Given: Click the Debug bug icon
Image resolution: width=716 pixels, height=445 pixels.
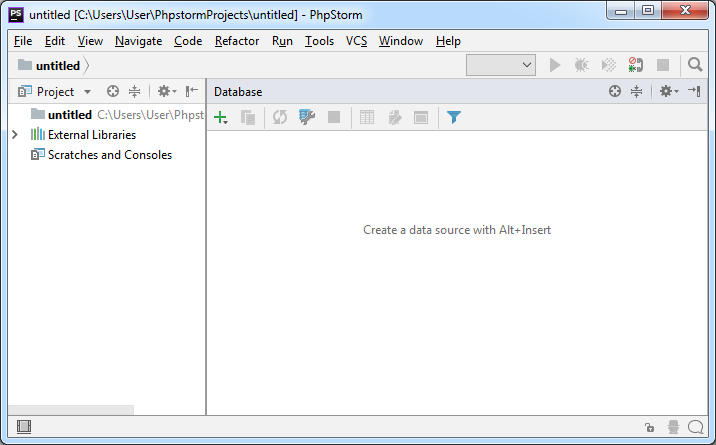Looking at the screenshot, I should tap(582, 65).
